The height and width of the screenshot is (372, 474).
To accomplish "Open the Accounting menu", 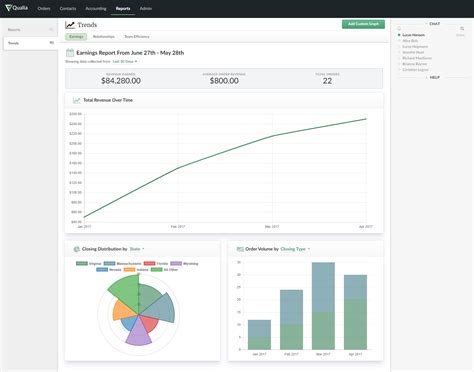I will point(96,8).
